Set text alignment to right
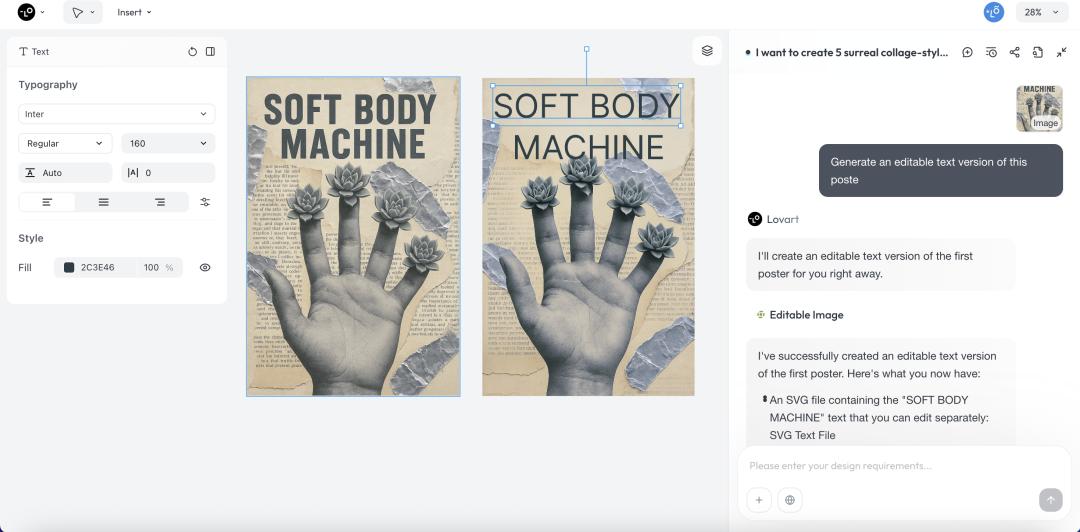Image resolution: width=1080 pixels, height=532 pixels. click(x=159, y=202)
